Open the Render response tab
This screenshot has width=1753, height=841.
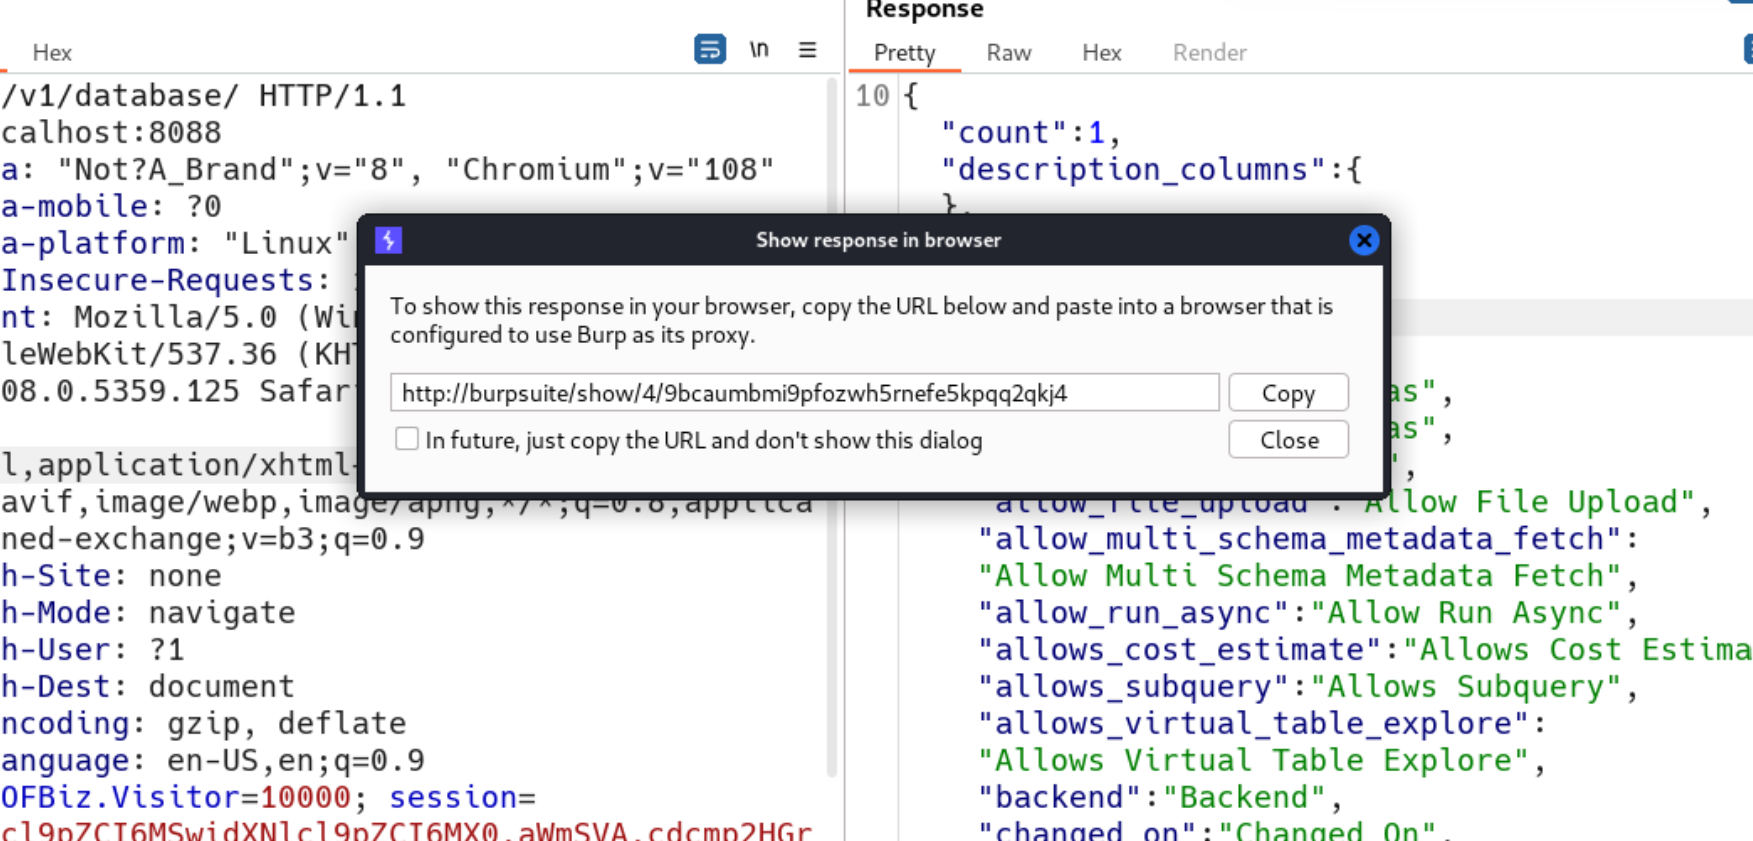[x=1209, y=52]
